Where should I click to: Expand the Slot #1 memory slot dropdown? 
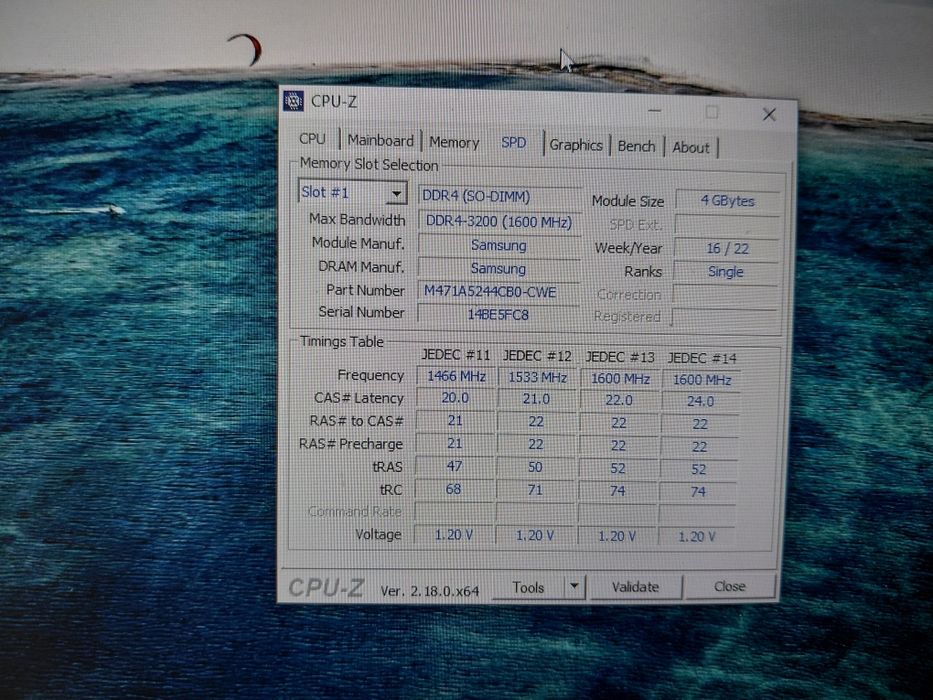396,193
